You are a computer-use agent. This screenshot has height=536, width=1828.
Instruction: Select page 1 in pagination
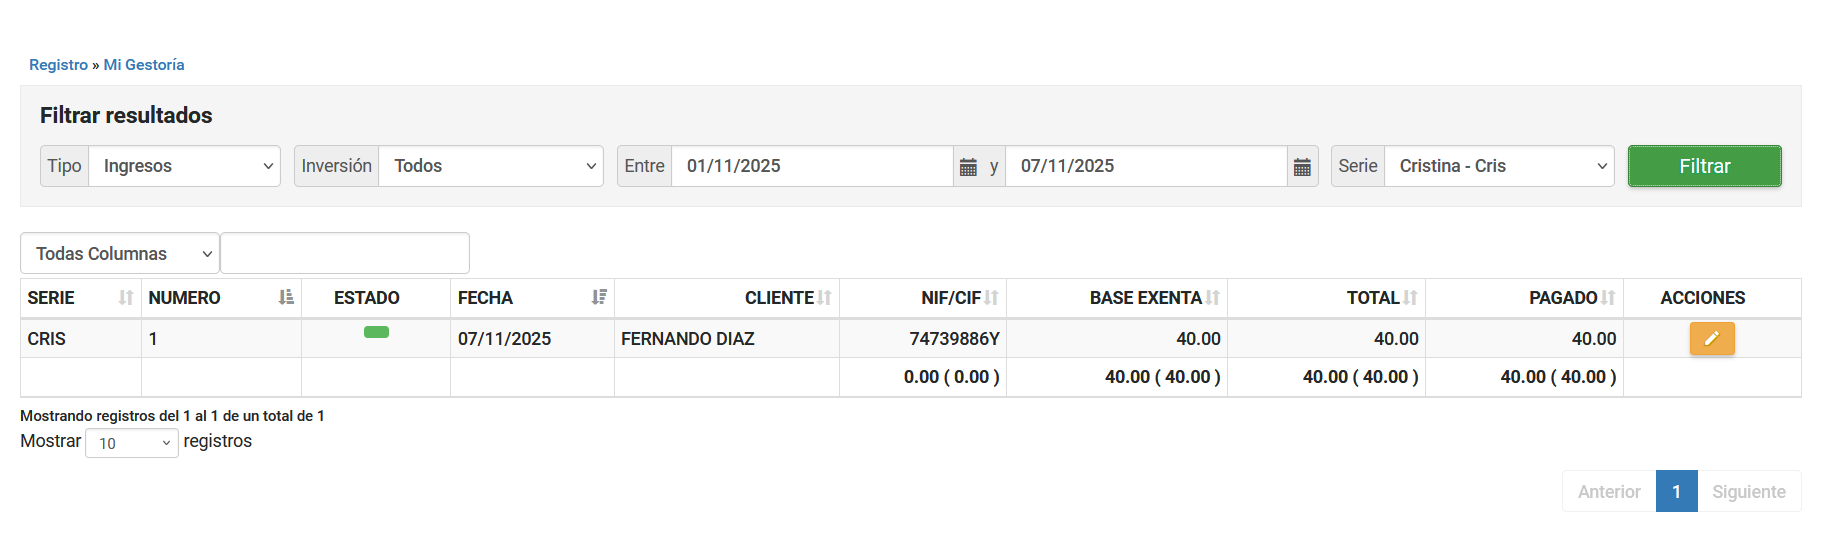coord(1676,492)
